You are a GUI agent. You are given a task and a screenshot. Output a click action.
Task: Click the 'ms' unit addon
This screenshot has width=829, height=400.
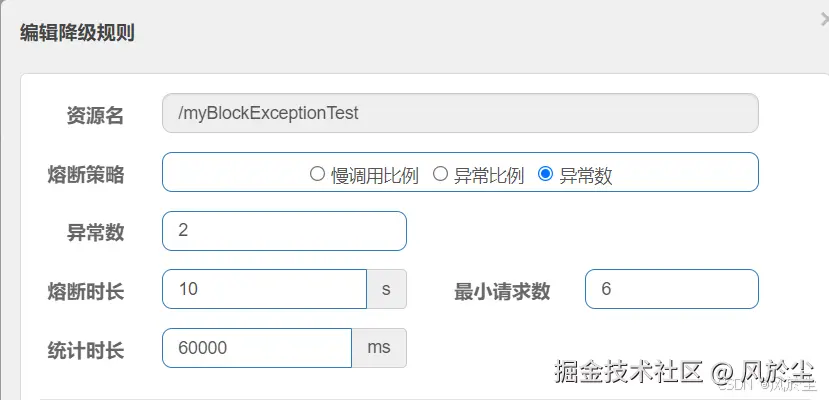[379, 348]
